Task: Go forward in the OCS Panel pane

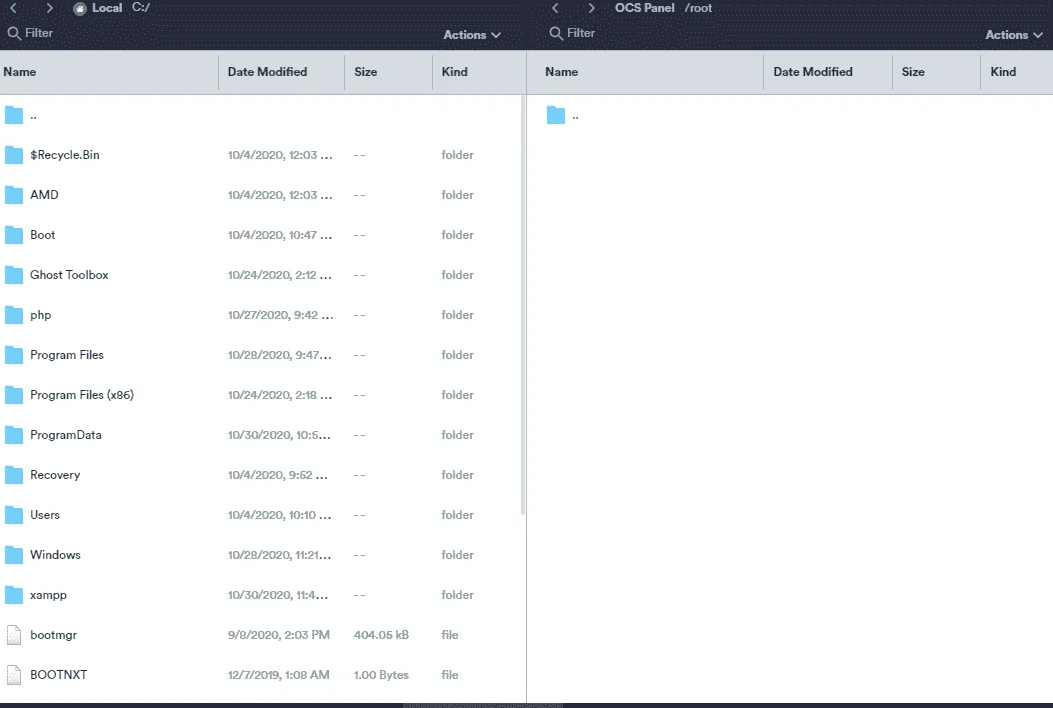Action: point(591,8)
